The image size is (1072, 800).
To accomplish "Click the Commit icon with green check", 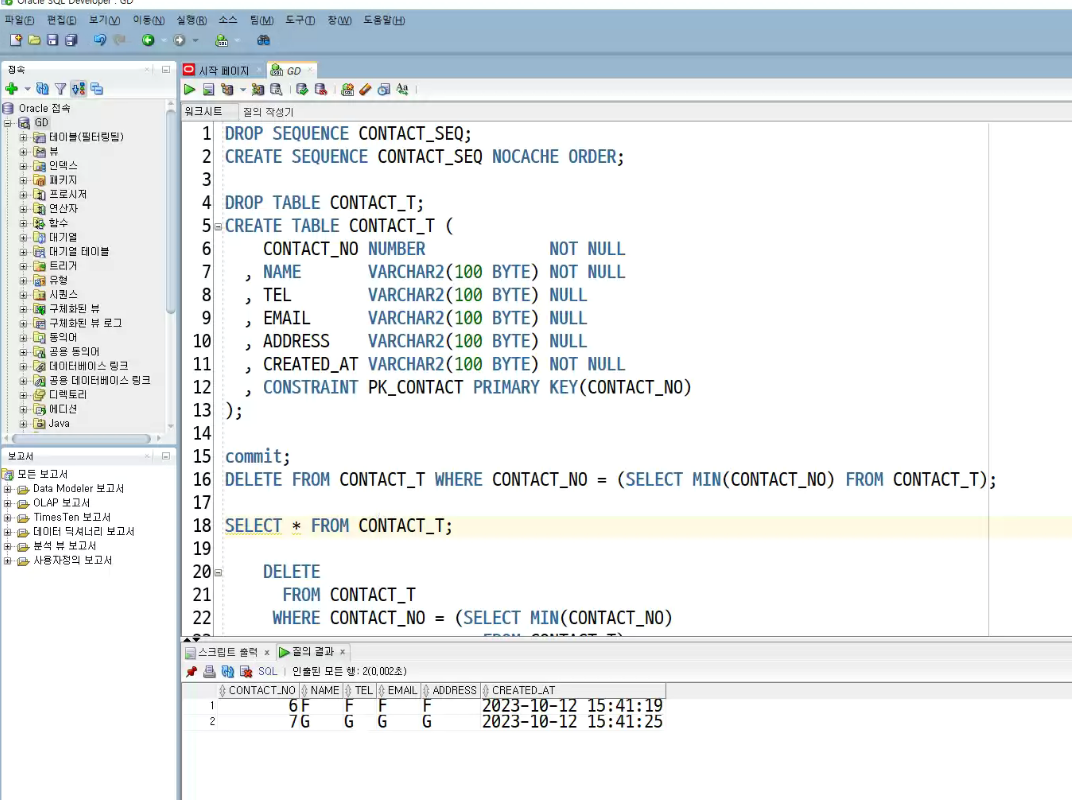I will (x=302, y=90).
